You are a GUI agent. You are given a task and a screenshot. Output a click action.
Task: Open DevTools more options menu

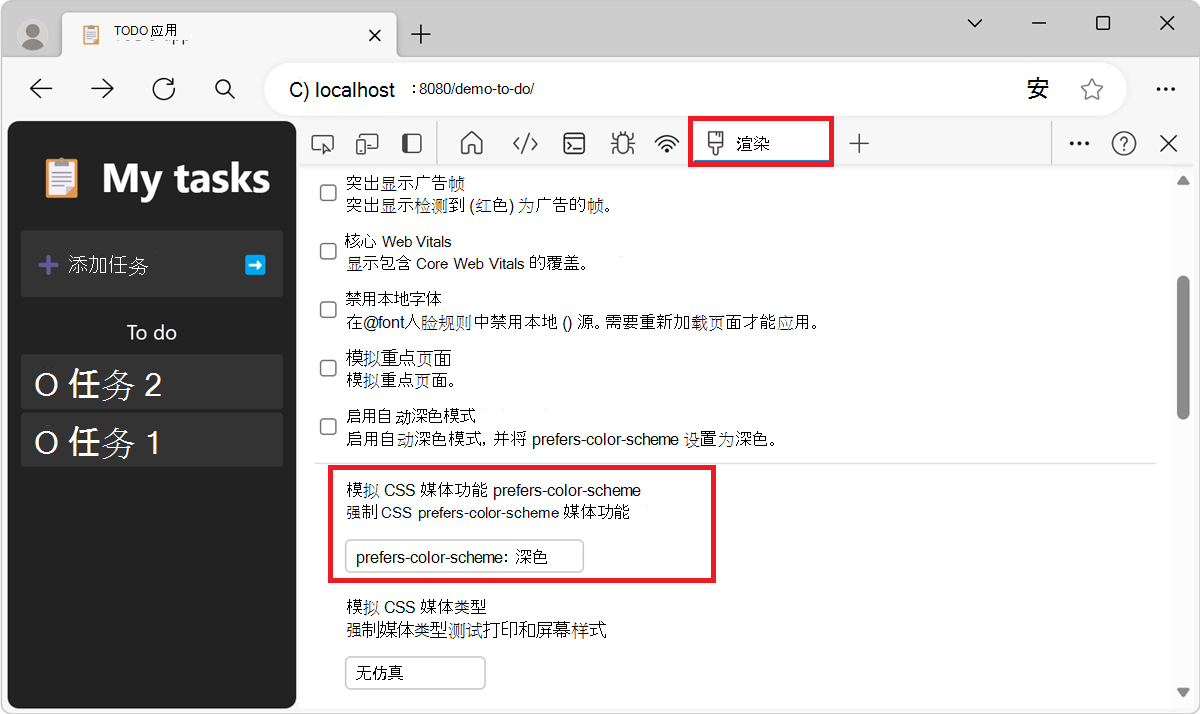(x=1078, y=143)
